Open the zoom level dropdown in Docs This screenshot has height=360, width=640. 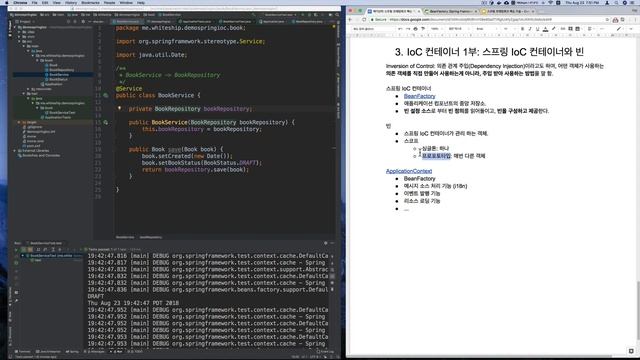point(437,29)
